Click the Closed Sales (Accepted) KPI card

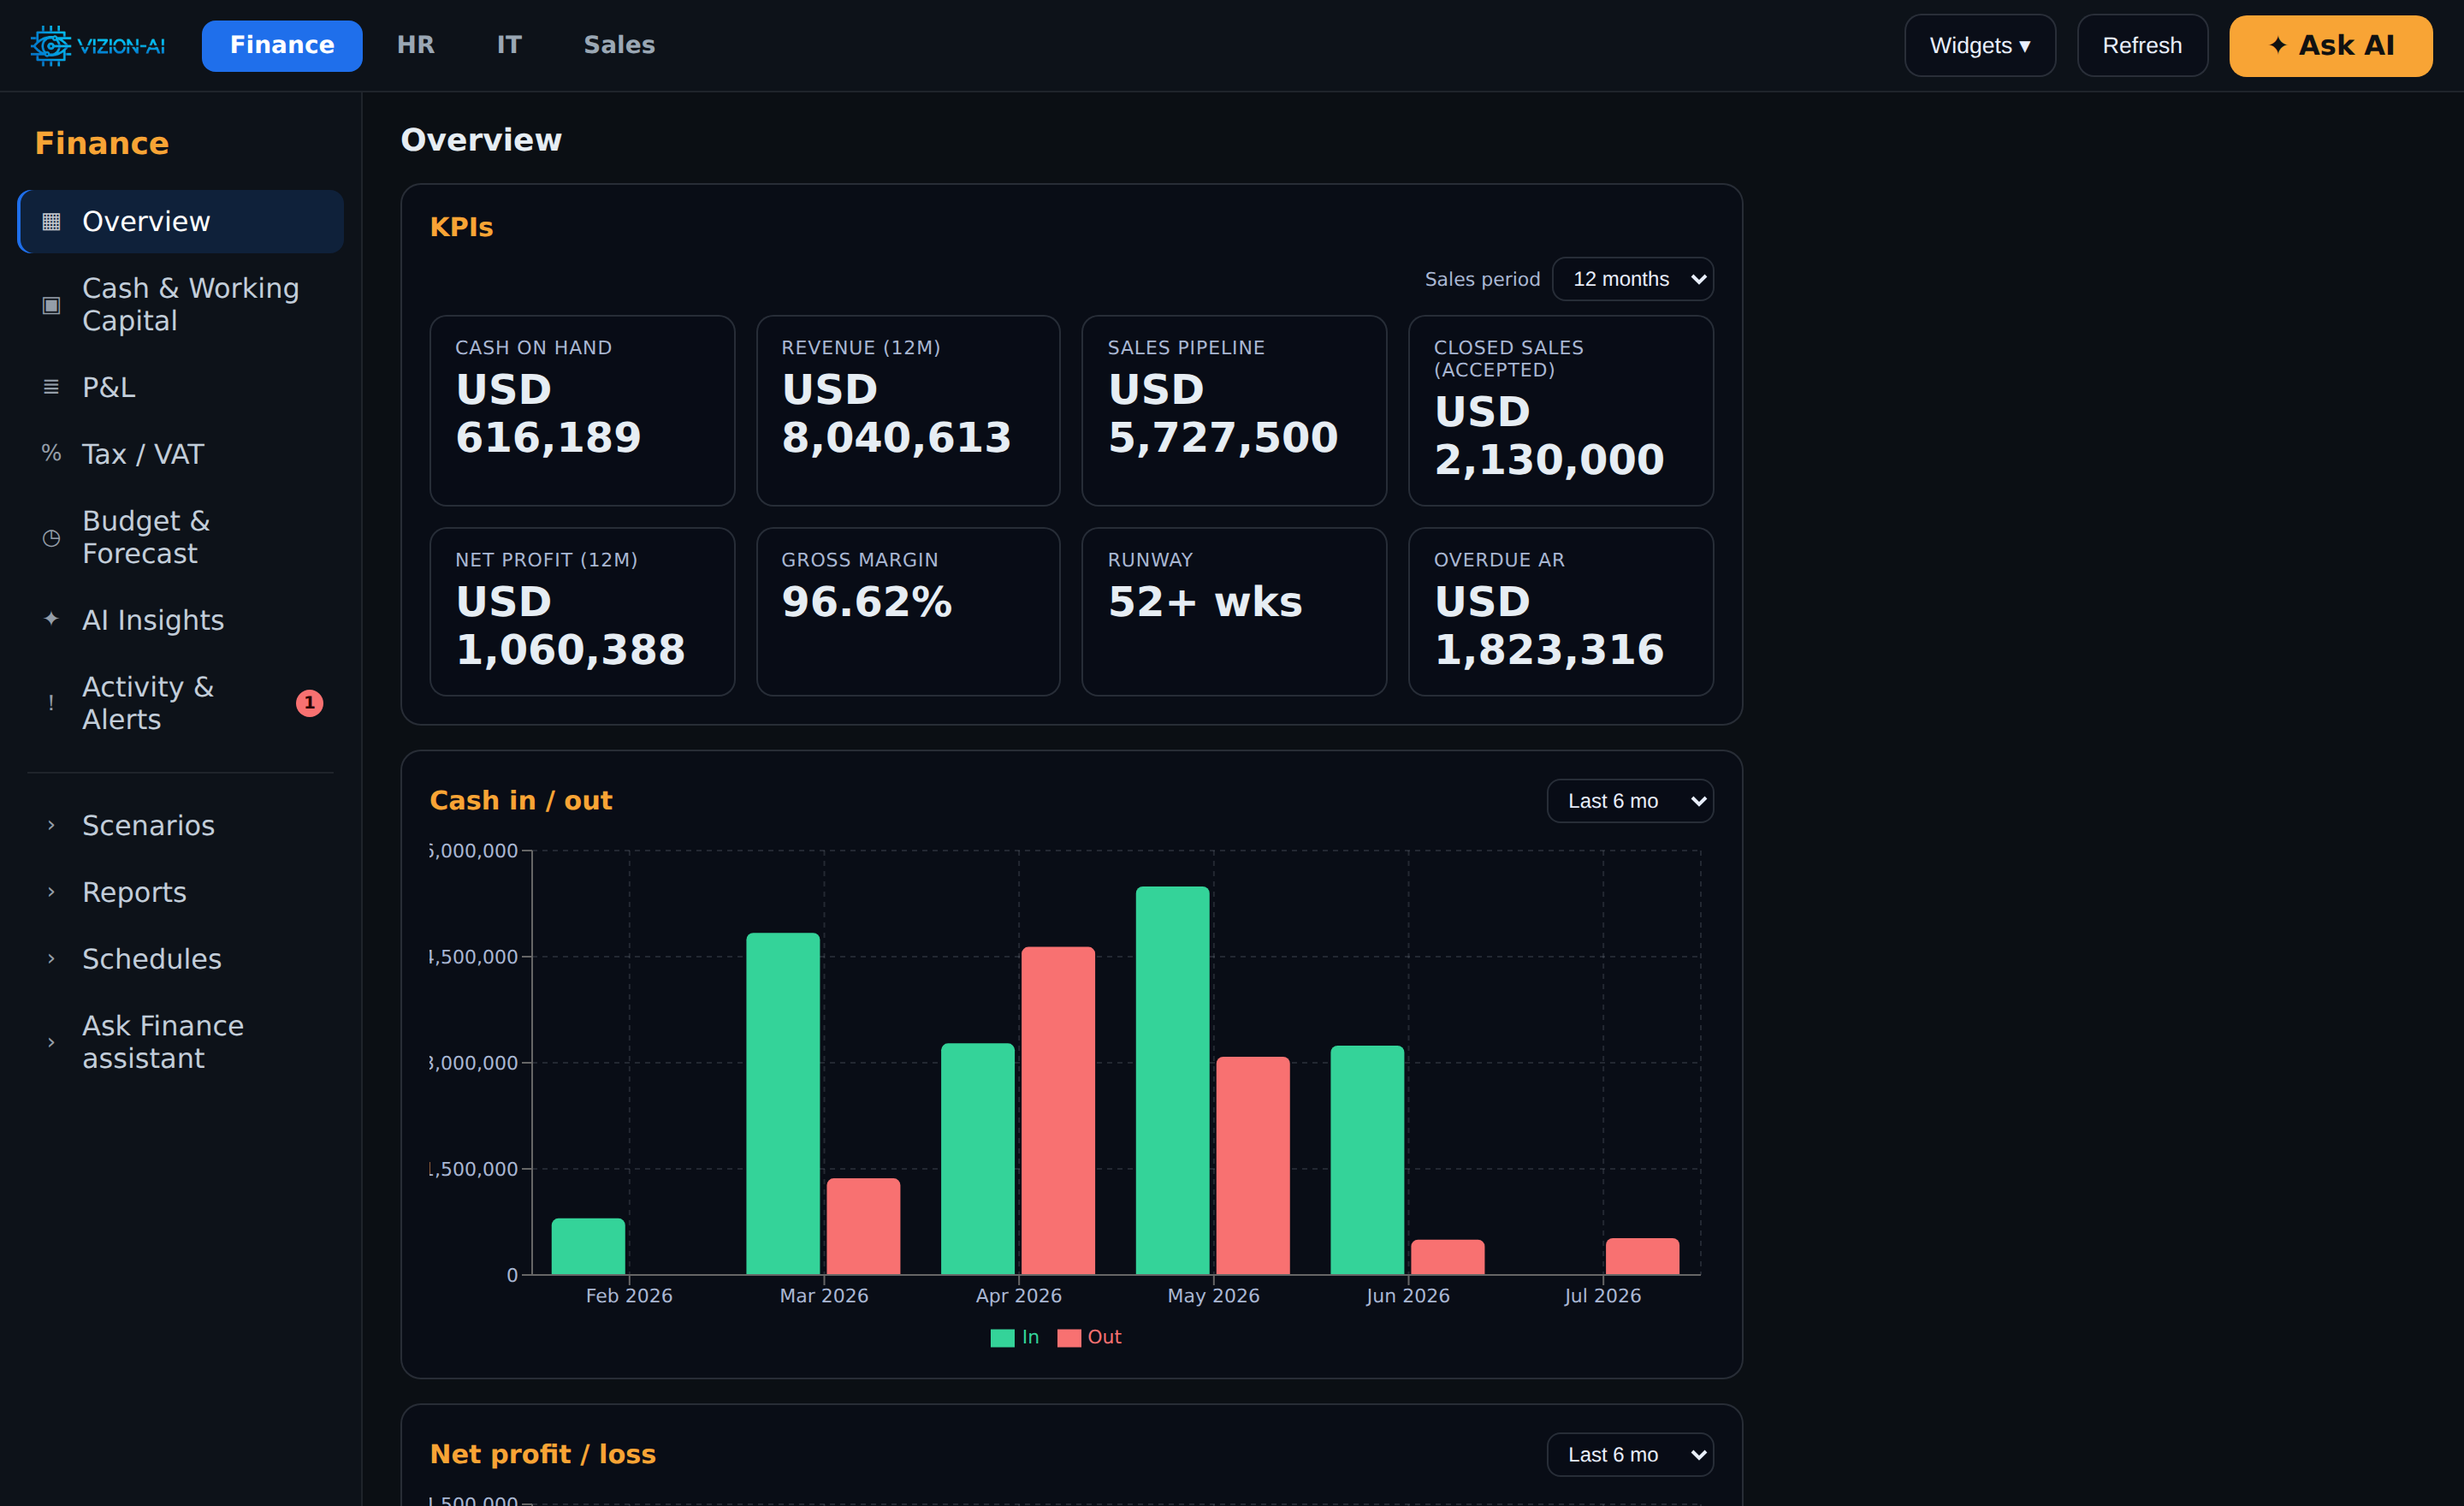[1561, 411]
